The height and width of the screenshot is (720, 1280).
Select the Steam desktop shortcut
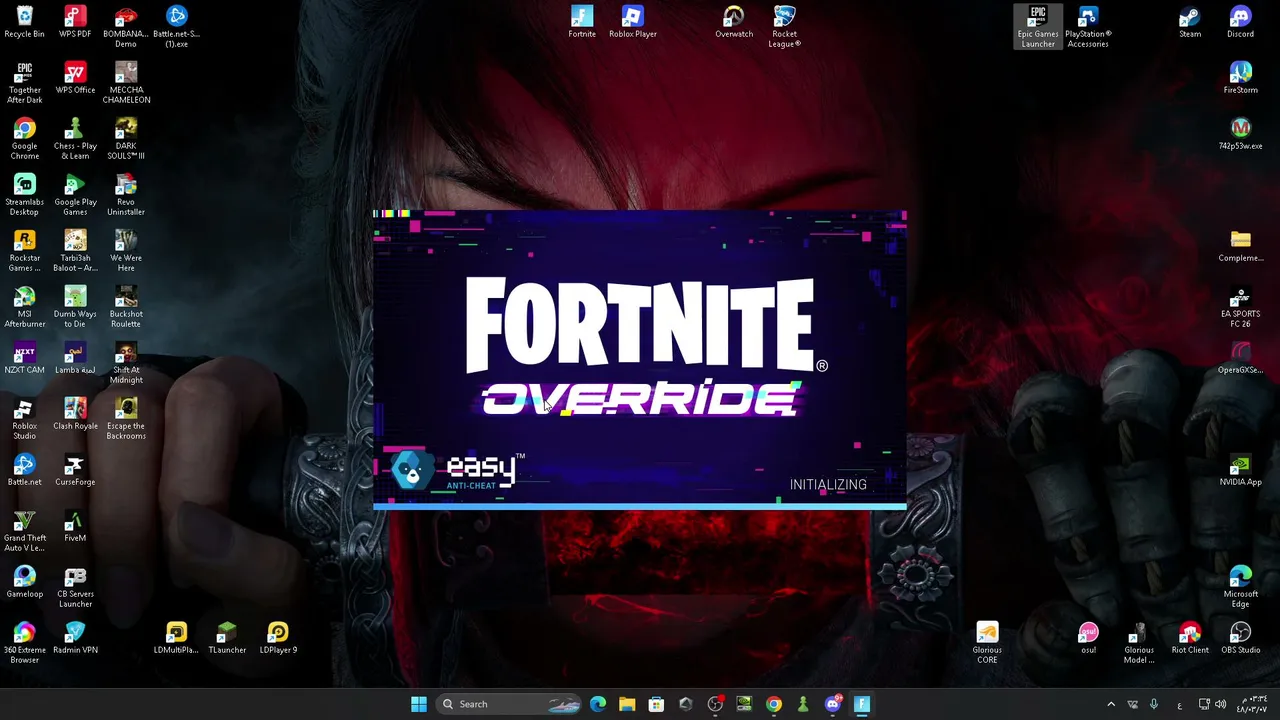click(x=1190, y=22)
